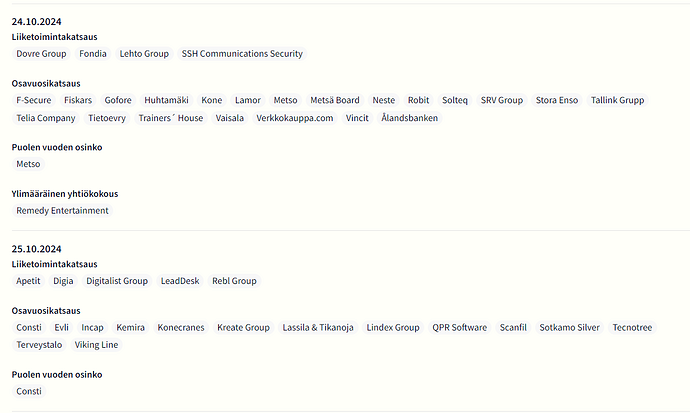Click the Lamor tag
The image size is (690, 413).
point(248,100)
